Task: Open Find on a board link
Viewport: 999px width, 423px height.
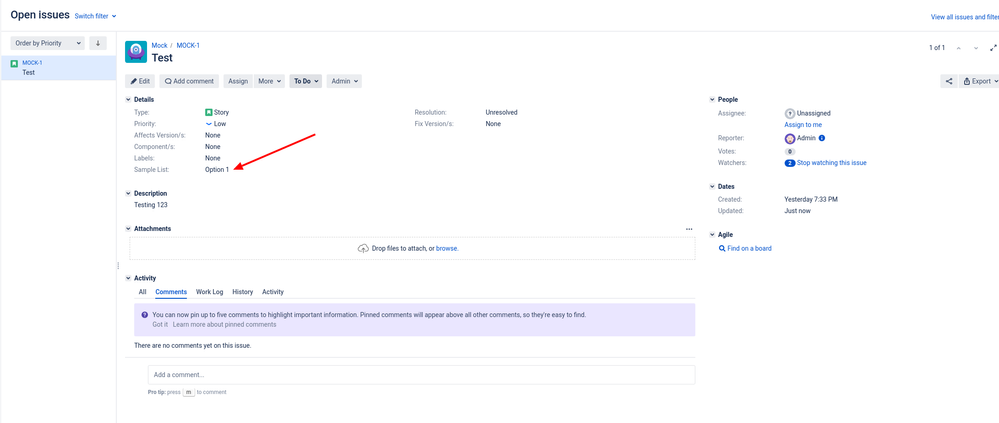Action: point(749,248)
